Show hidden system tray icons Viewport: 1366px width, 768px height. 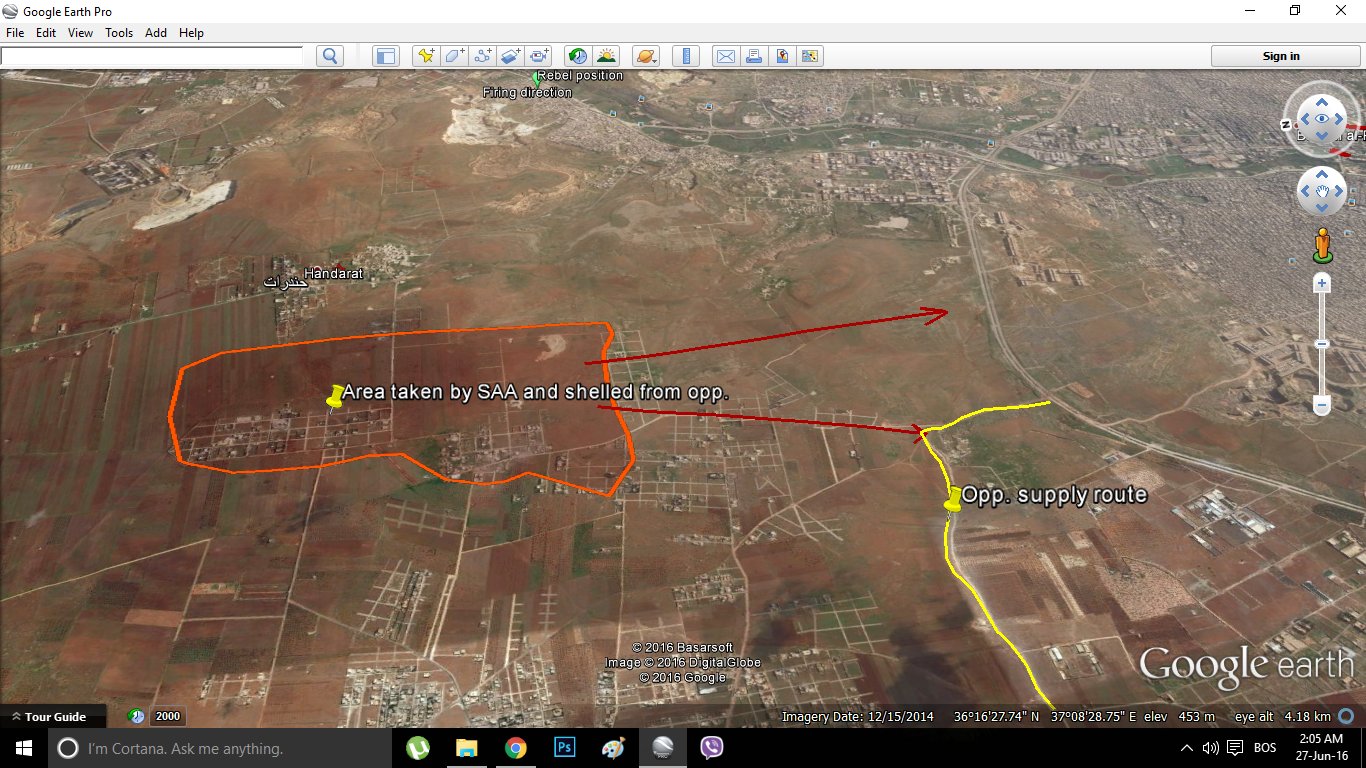pos(1187,748)
